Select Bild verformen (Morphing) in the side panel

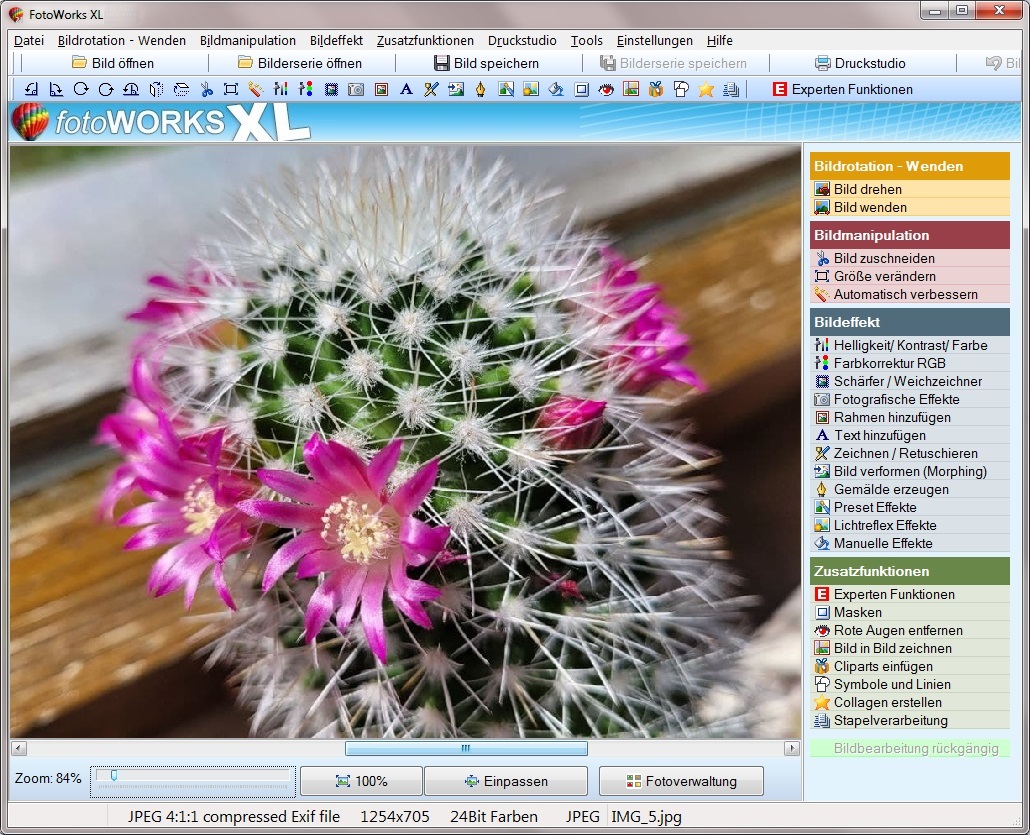coord(910,471)
